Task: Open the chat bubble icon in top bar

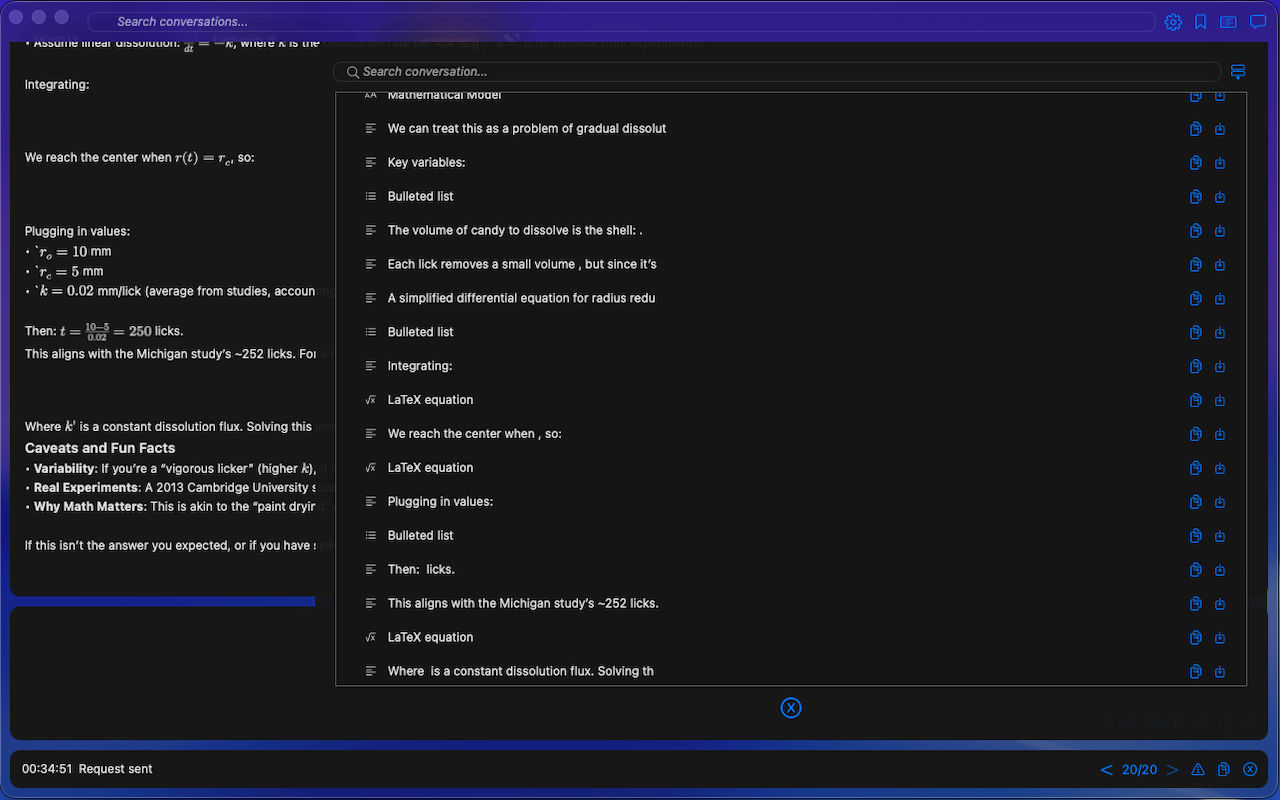Action: pos(1258,22)
